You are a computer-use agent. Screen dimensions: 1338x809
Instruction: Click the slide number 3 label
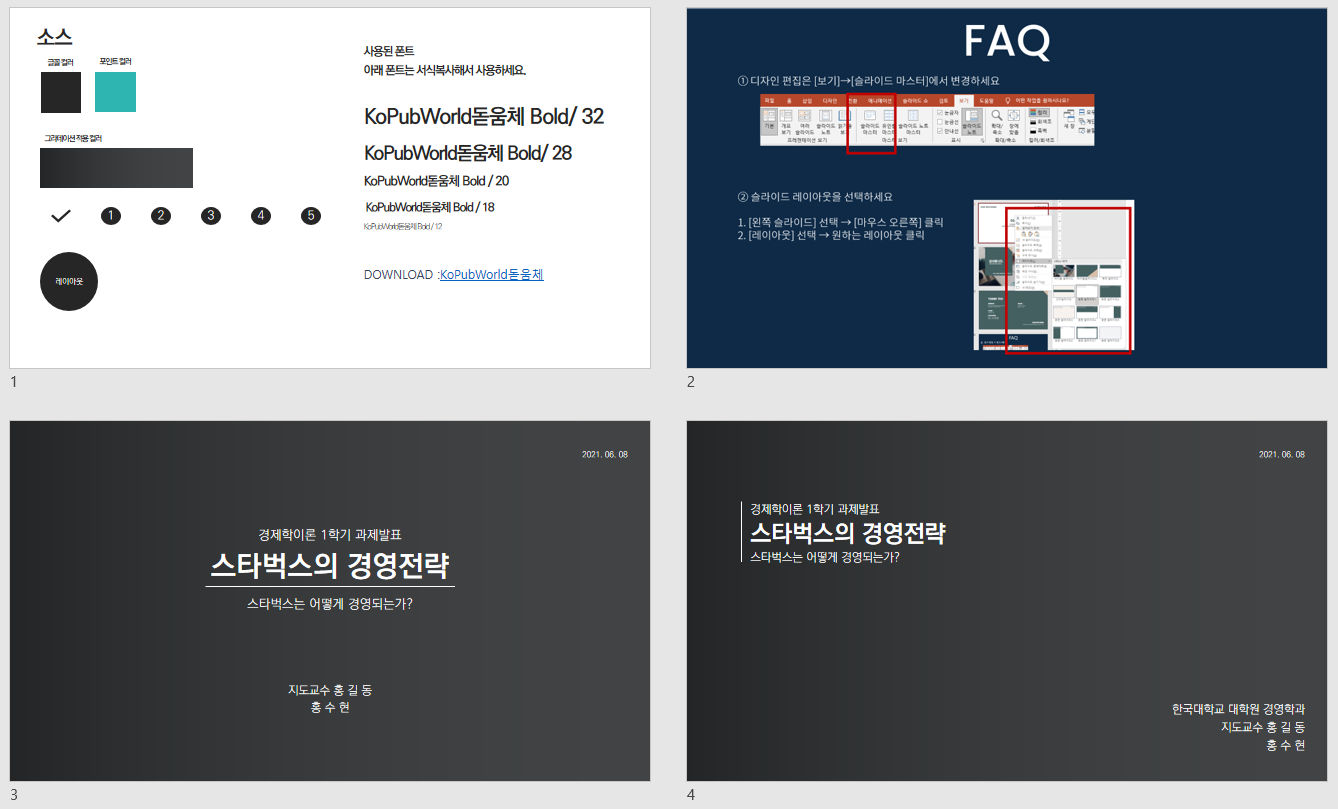coord(14,795)
